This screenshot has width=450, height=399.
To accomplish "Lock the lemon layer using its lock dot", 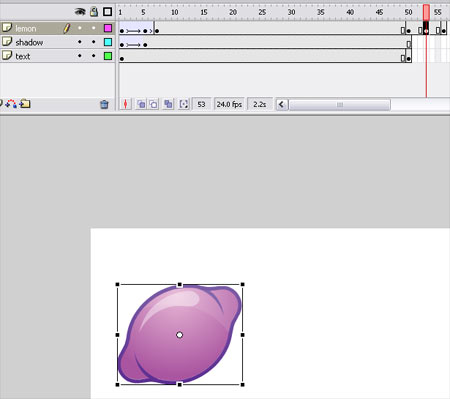I will [x=94, y=28].
